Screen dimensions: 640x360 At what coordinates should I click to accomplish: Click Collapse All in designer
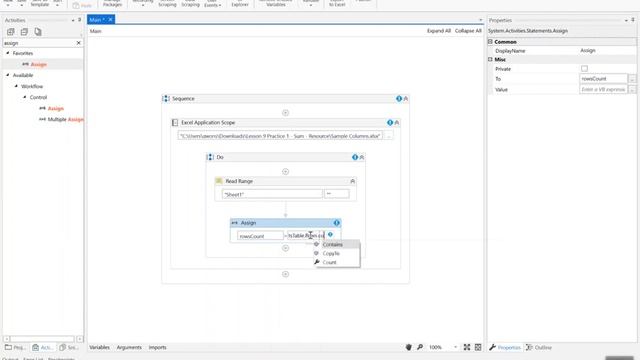tap(468, 31)
